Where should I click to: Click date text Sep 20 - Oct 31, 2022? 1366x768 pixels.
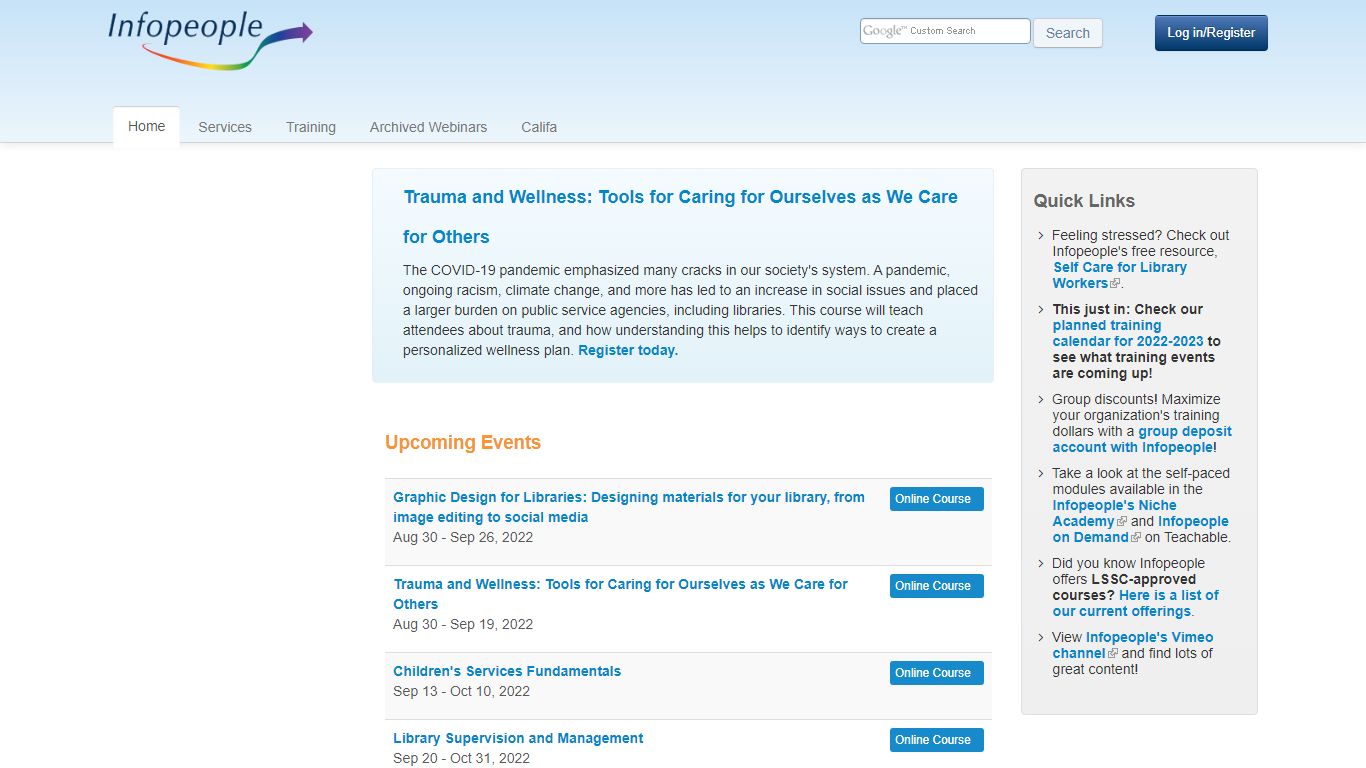[x=461, y=758]
